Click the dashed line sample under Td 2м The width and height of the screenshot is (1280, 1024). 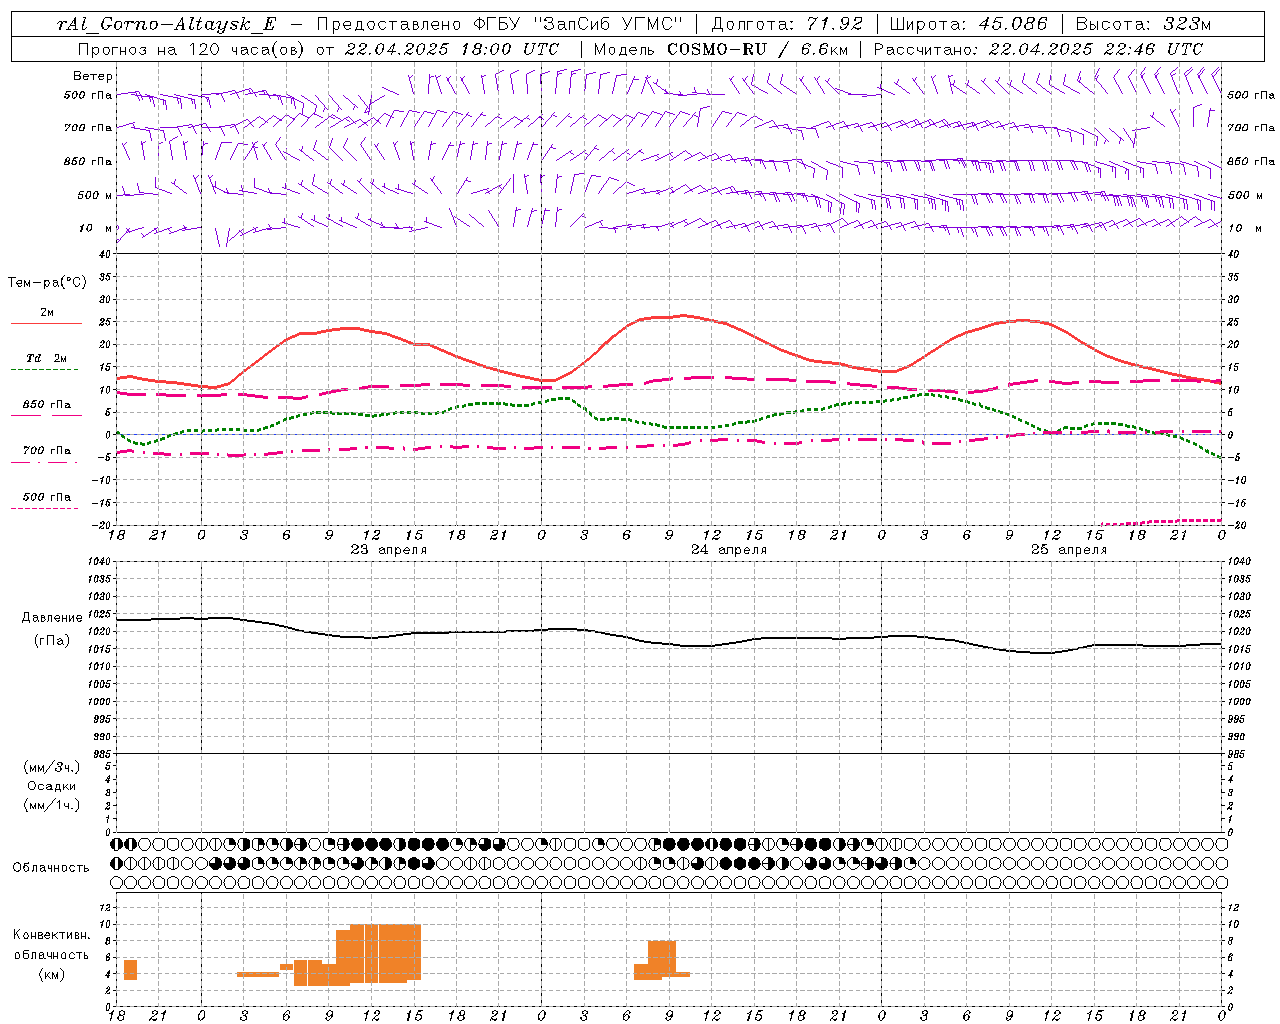point(45,370)
